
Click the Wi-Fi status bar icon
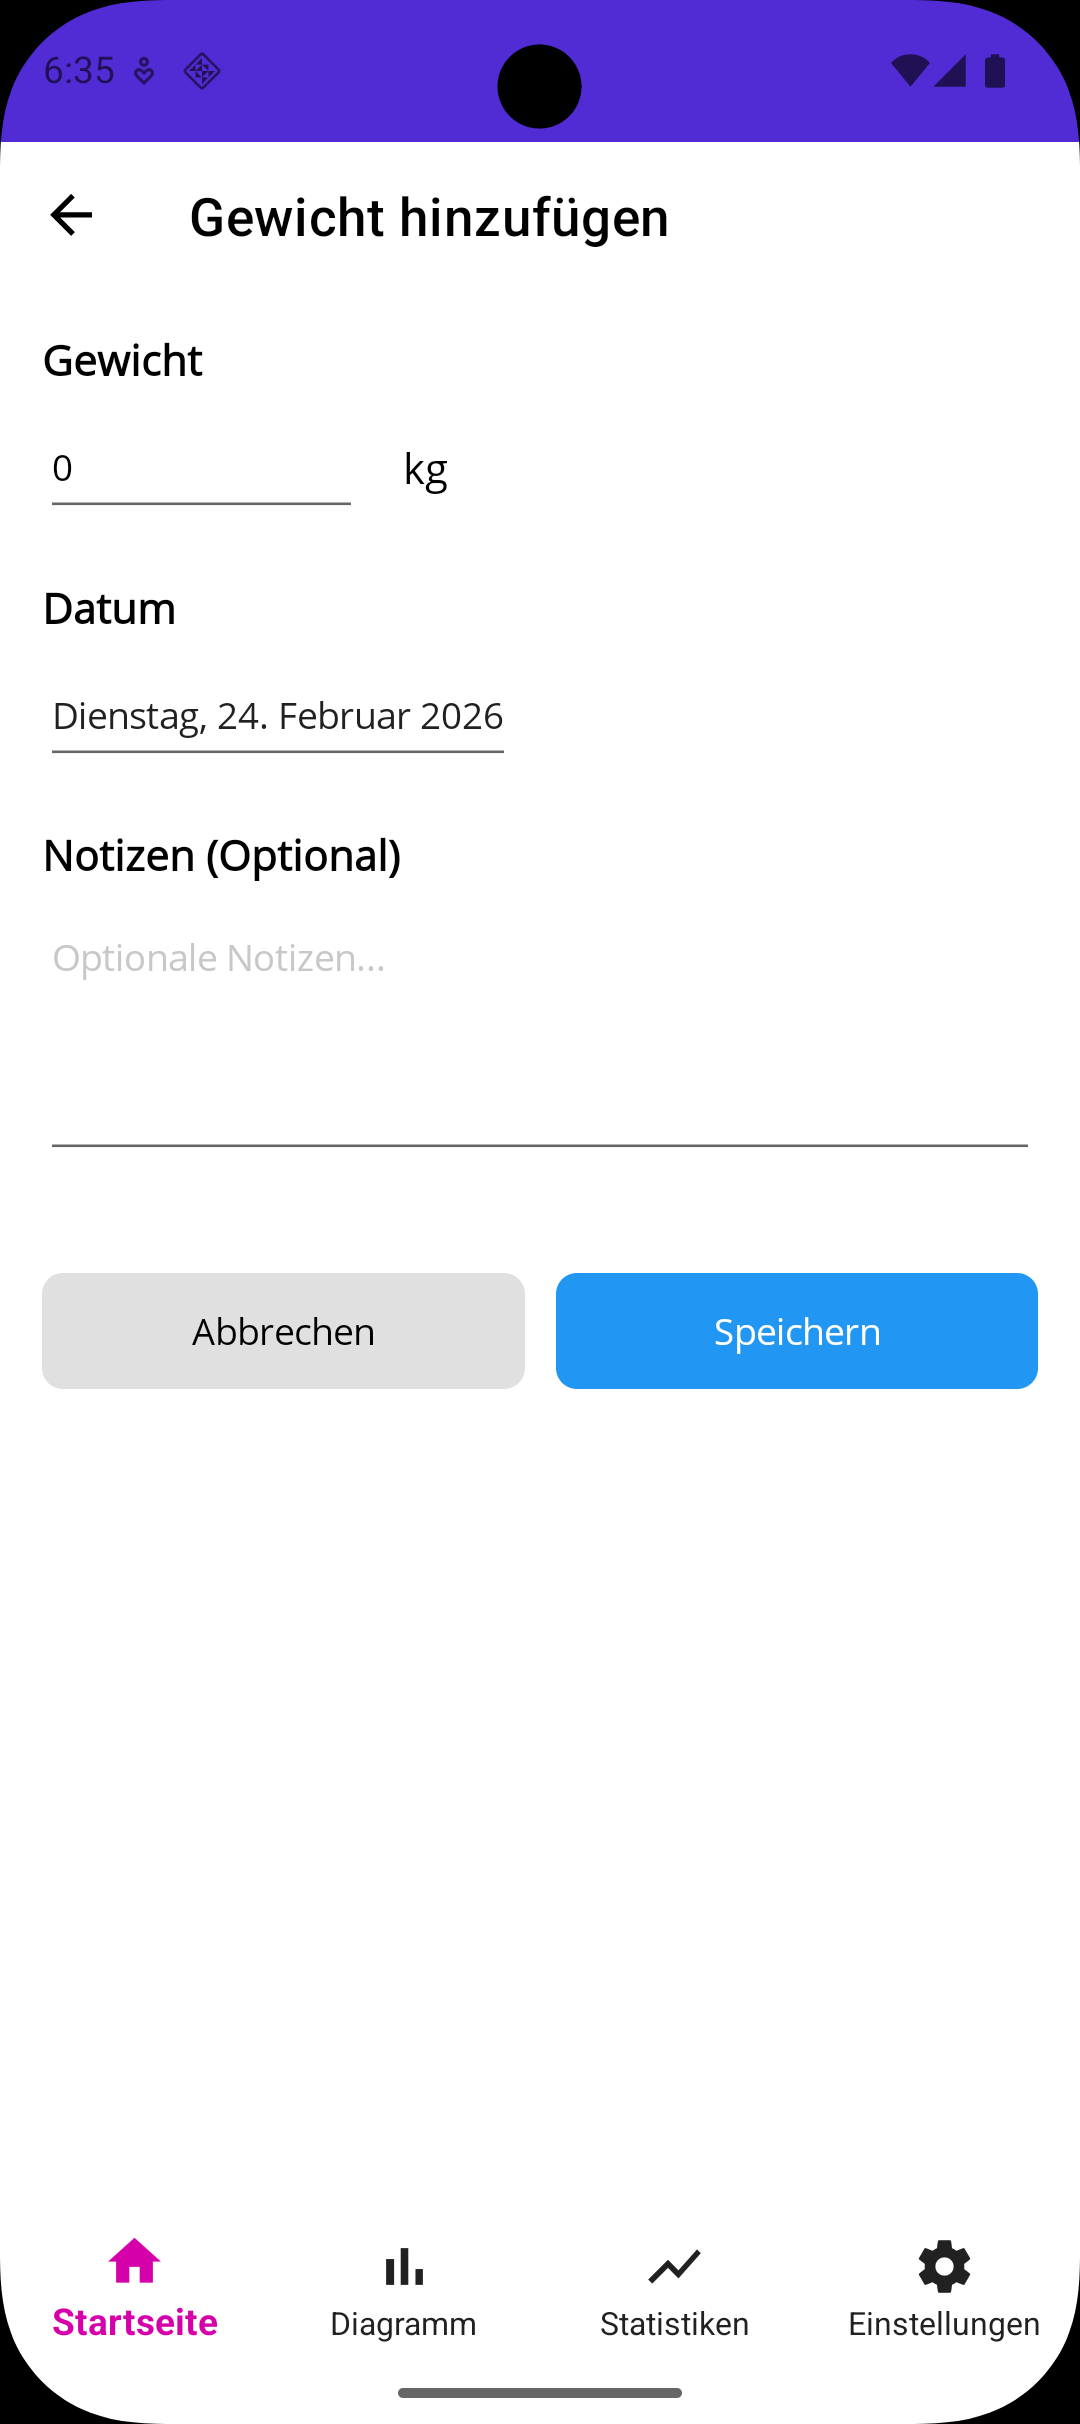pyautogui.click(x=910, y=70)
